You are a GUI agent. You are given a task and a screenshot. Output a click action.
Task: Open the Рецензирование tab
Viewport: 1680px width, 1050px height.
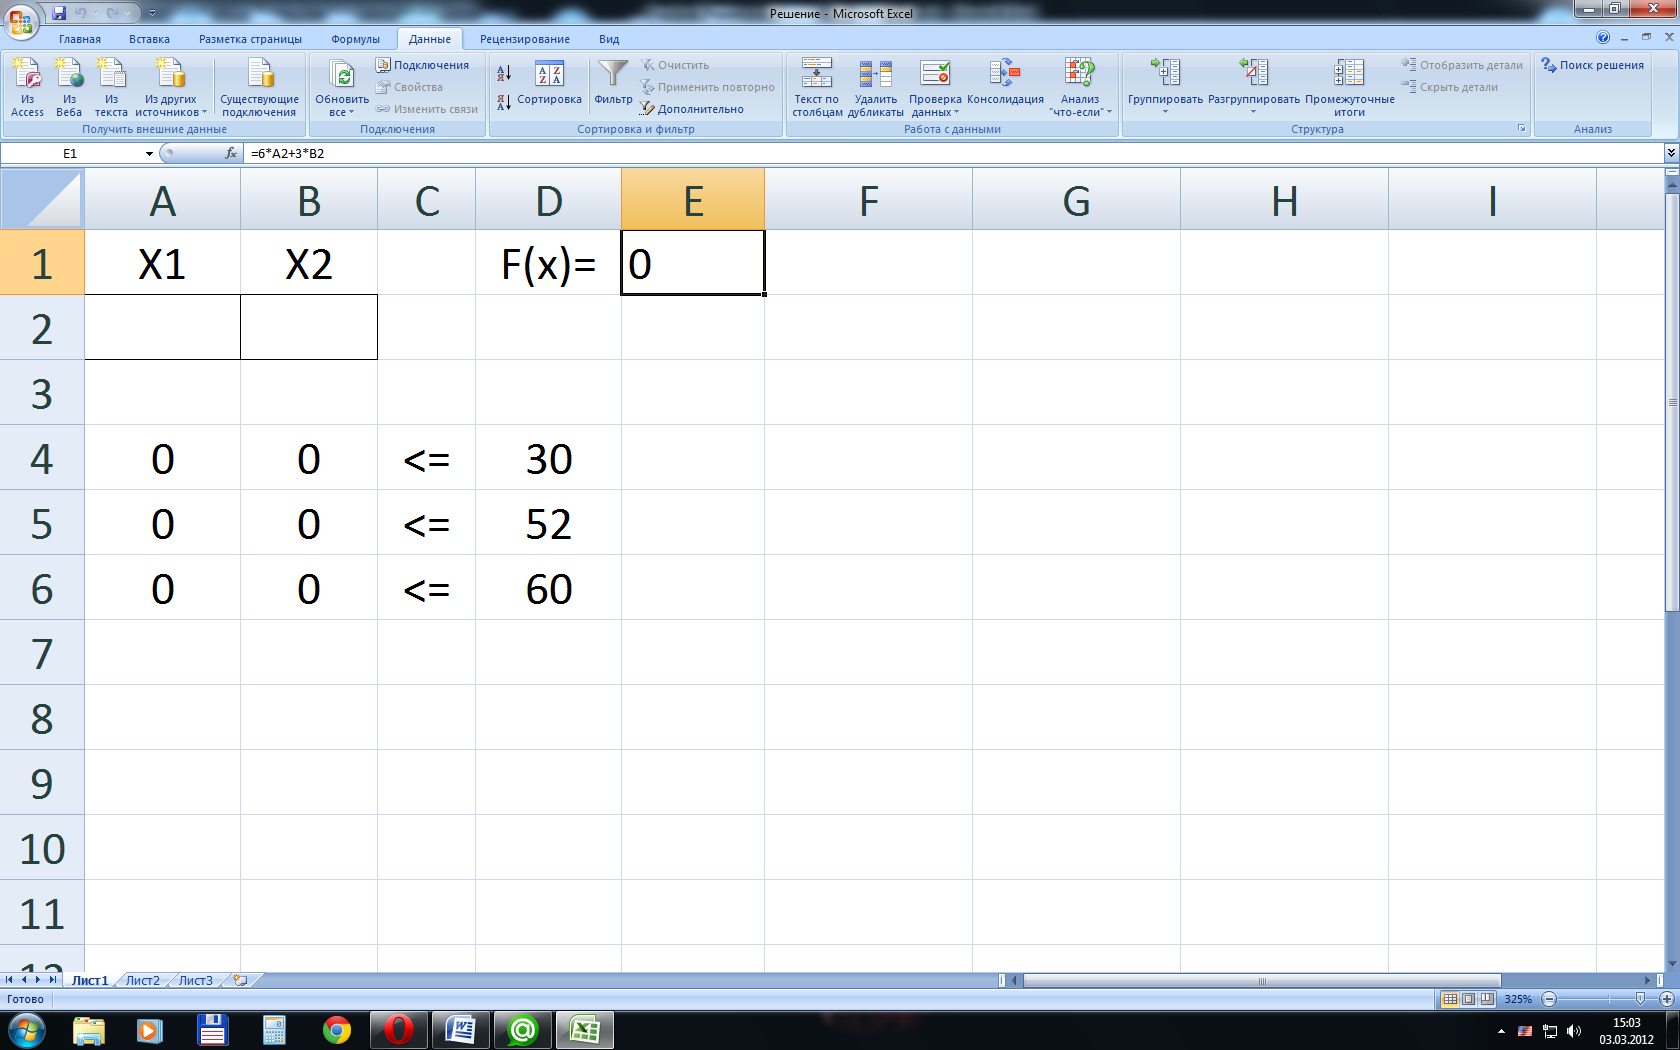click(525, 39)
